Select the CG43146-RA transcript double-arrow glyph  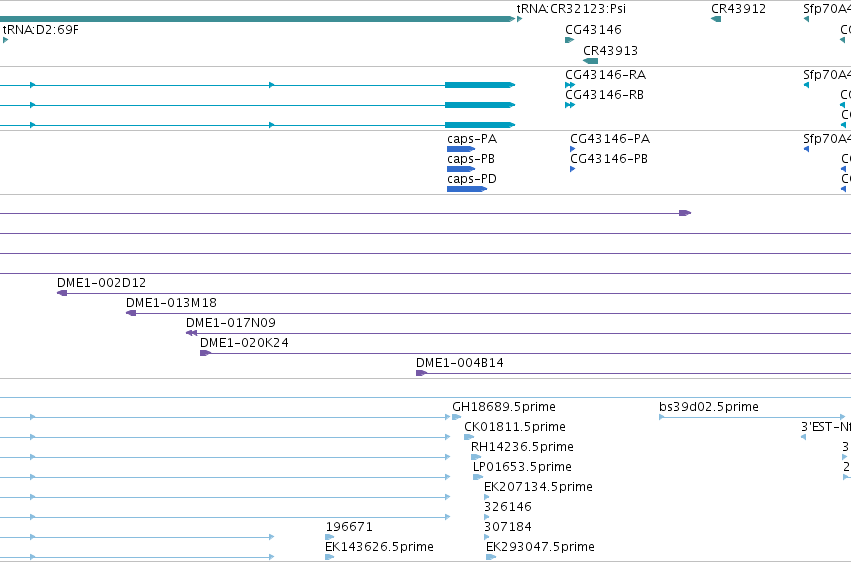pyautogui.click(x=570, y=85)
